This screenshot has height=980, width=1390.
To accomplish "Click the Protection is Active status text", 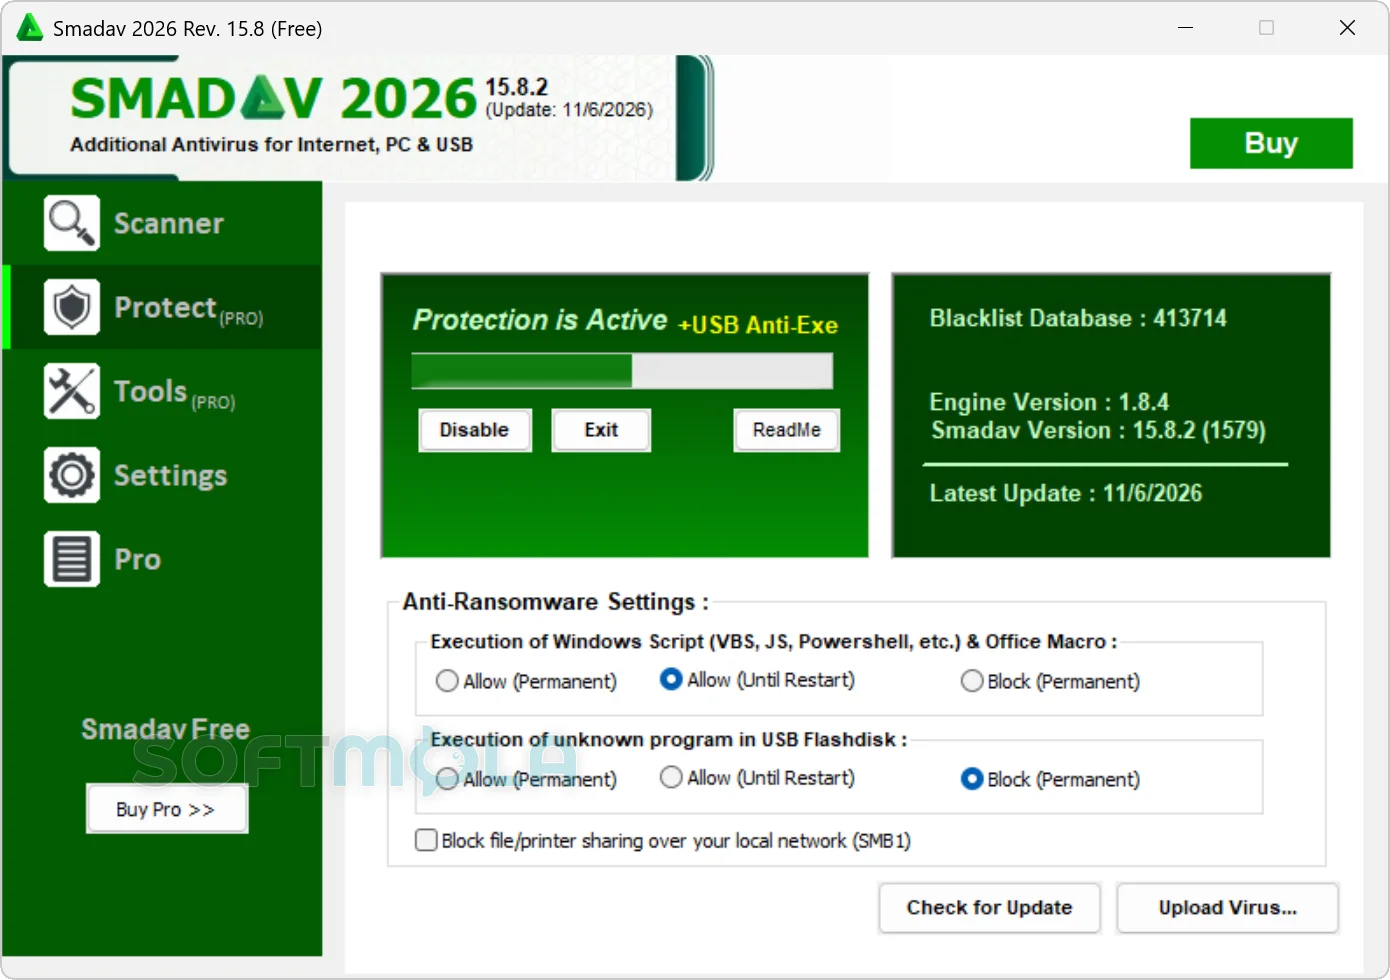I will (x=540, y=320).
